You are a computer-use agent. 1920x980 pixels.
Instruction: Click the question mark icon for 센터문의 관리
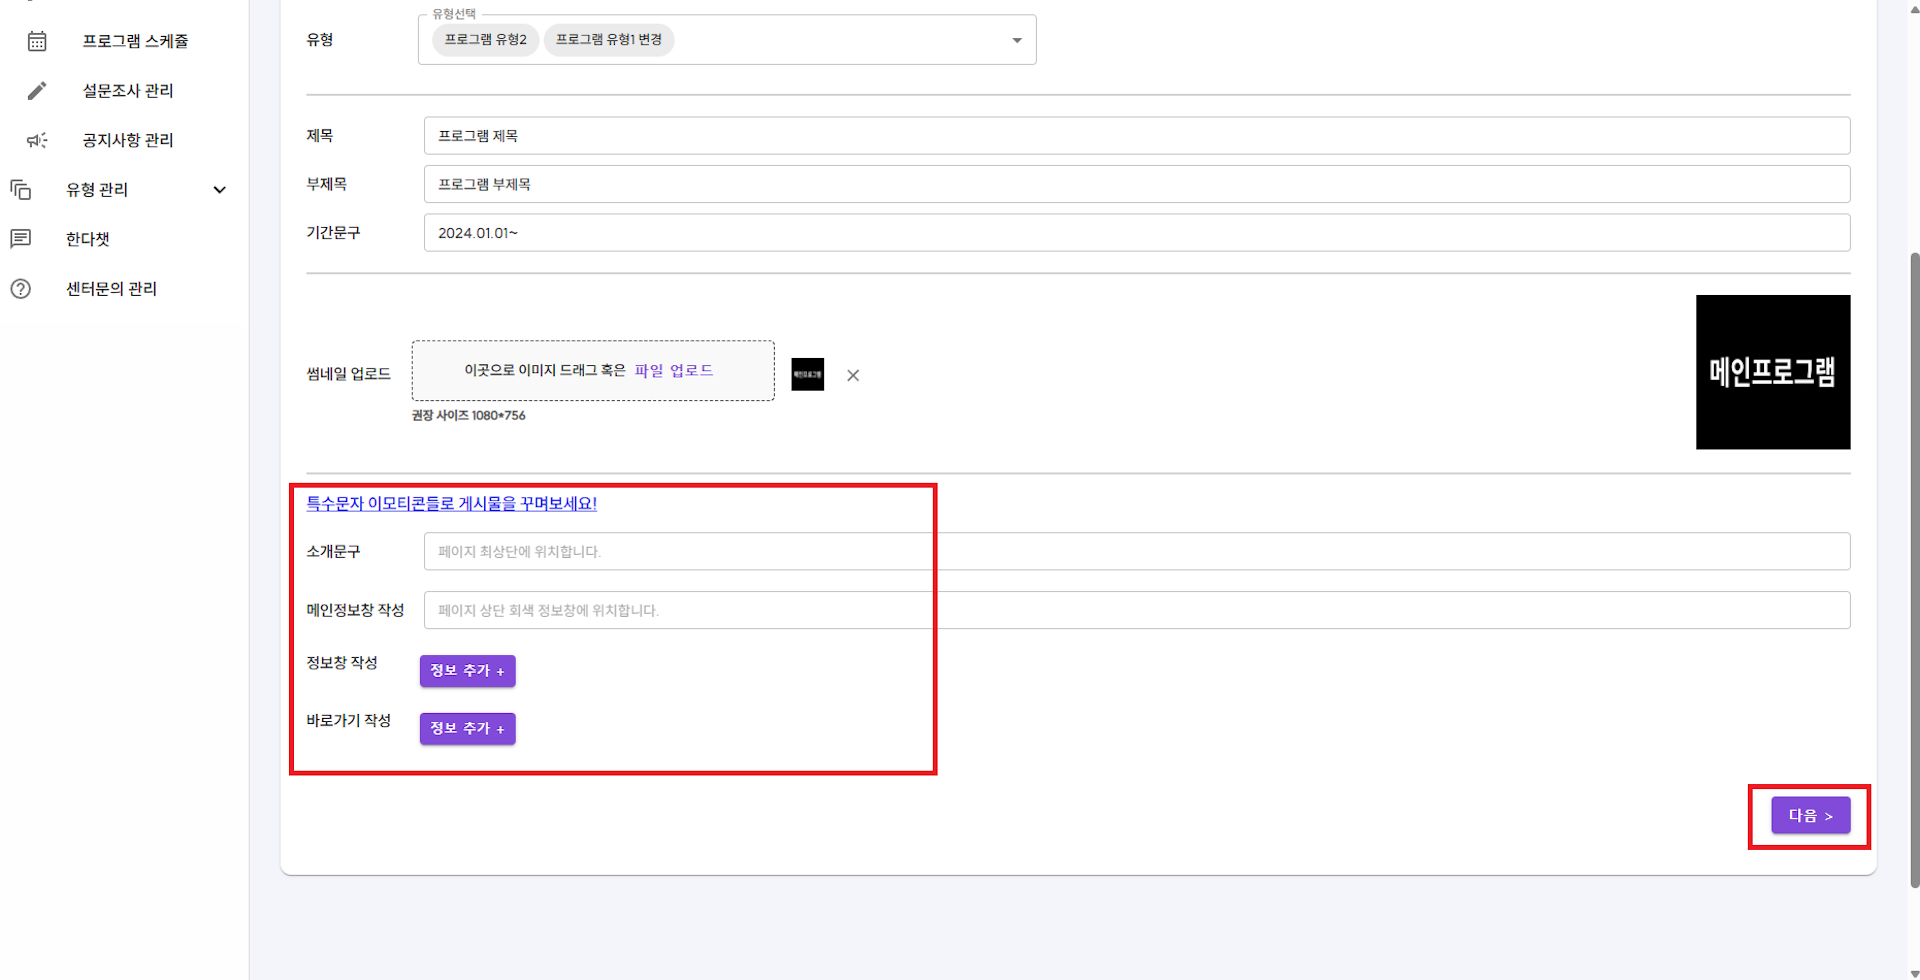[x=21, y=289]
